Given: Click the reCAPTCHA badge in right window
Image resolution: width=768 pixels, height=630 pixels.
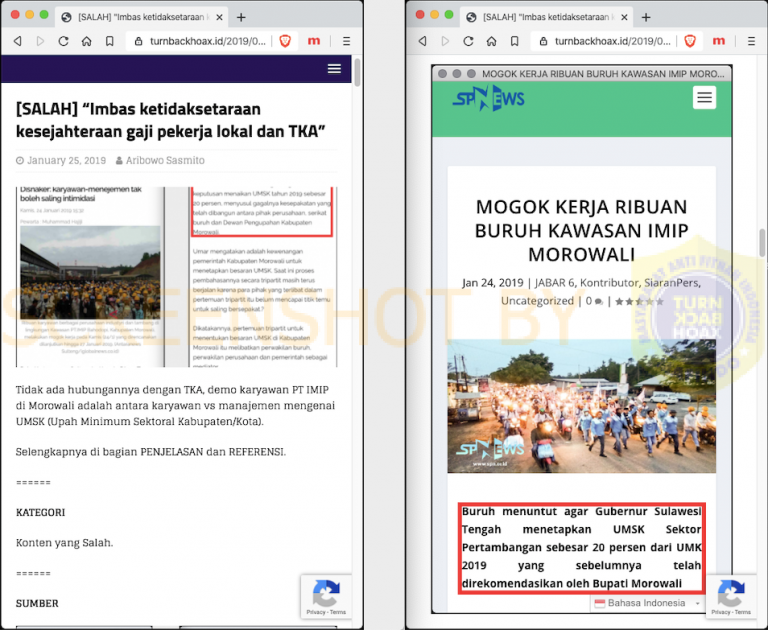Looking at the screenshot, I should coord(731,597).
